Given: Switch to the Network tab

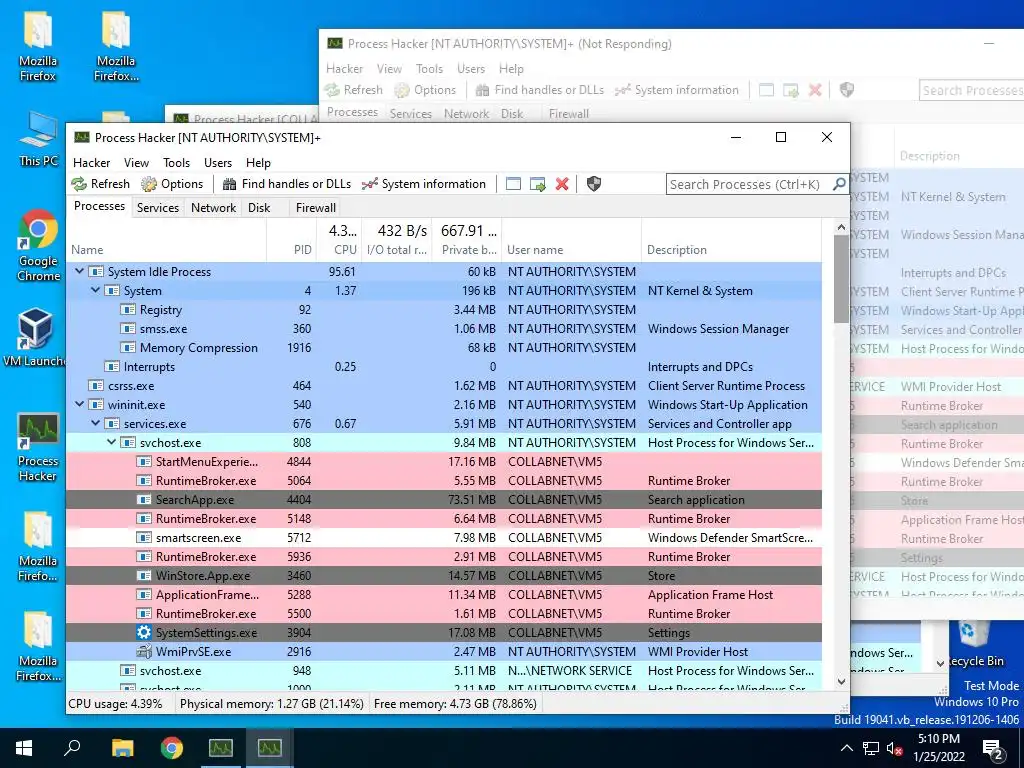Looking at the screenshot, I should coord(214,208).
